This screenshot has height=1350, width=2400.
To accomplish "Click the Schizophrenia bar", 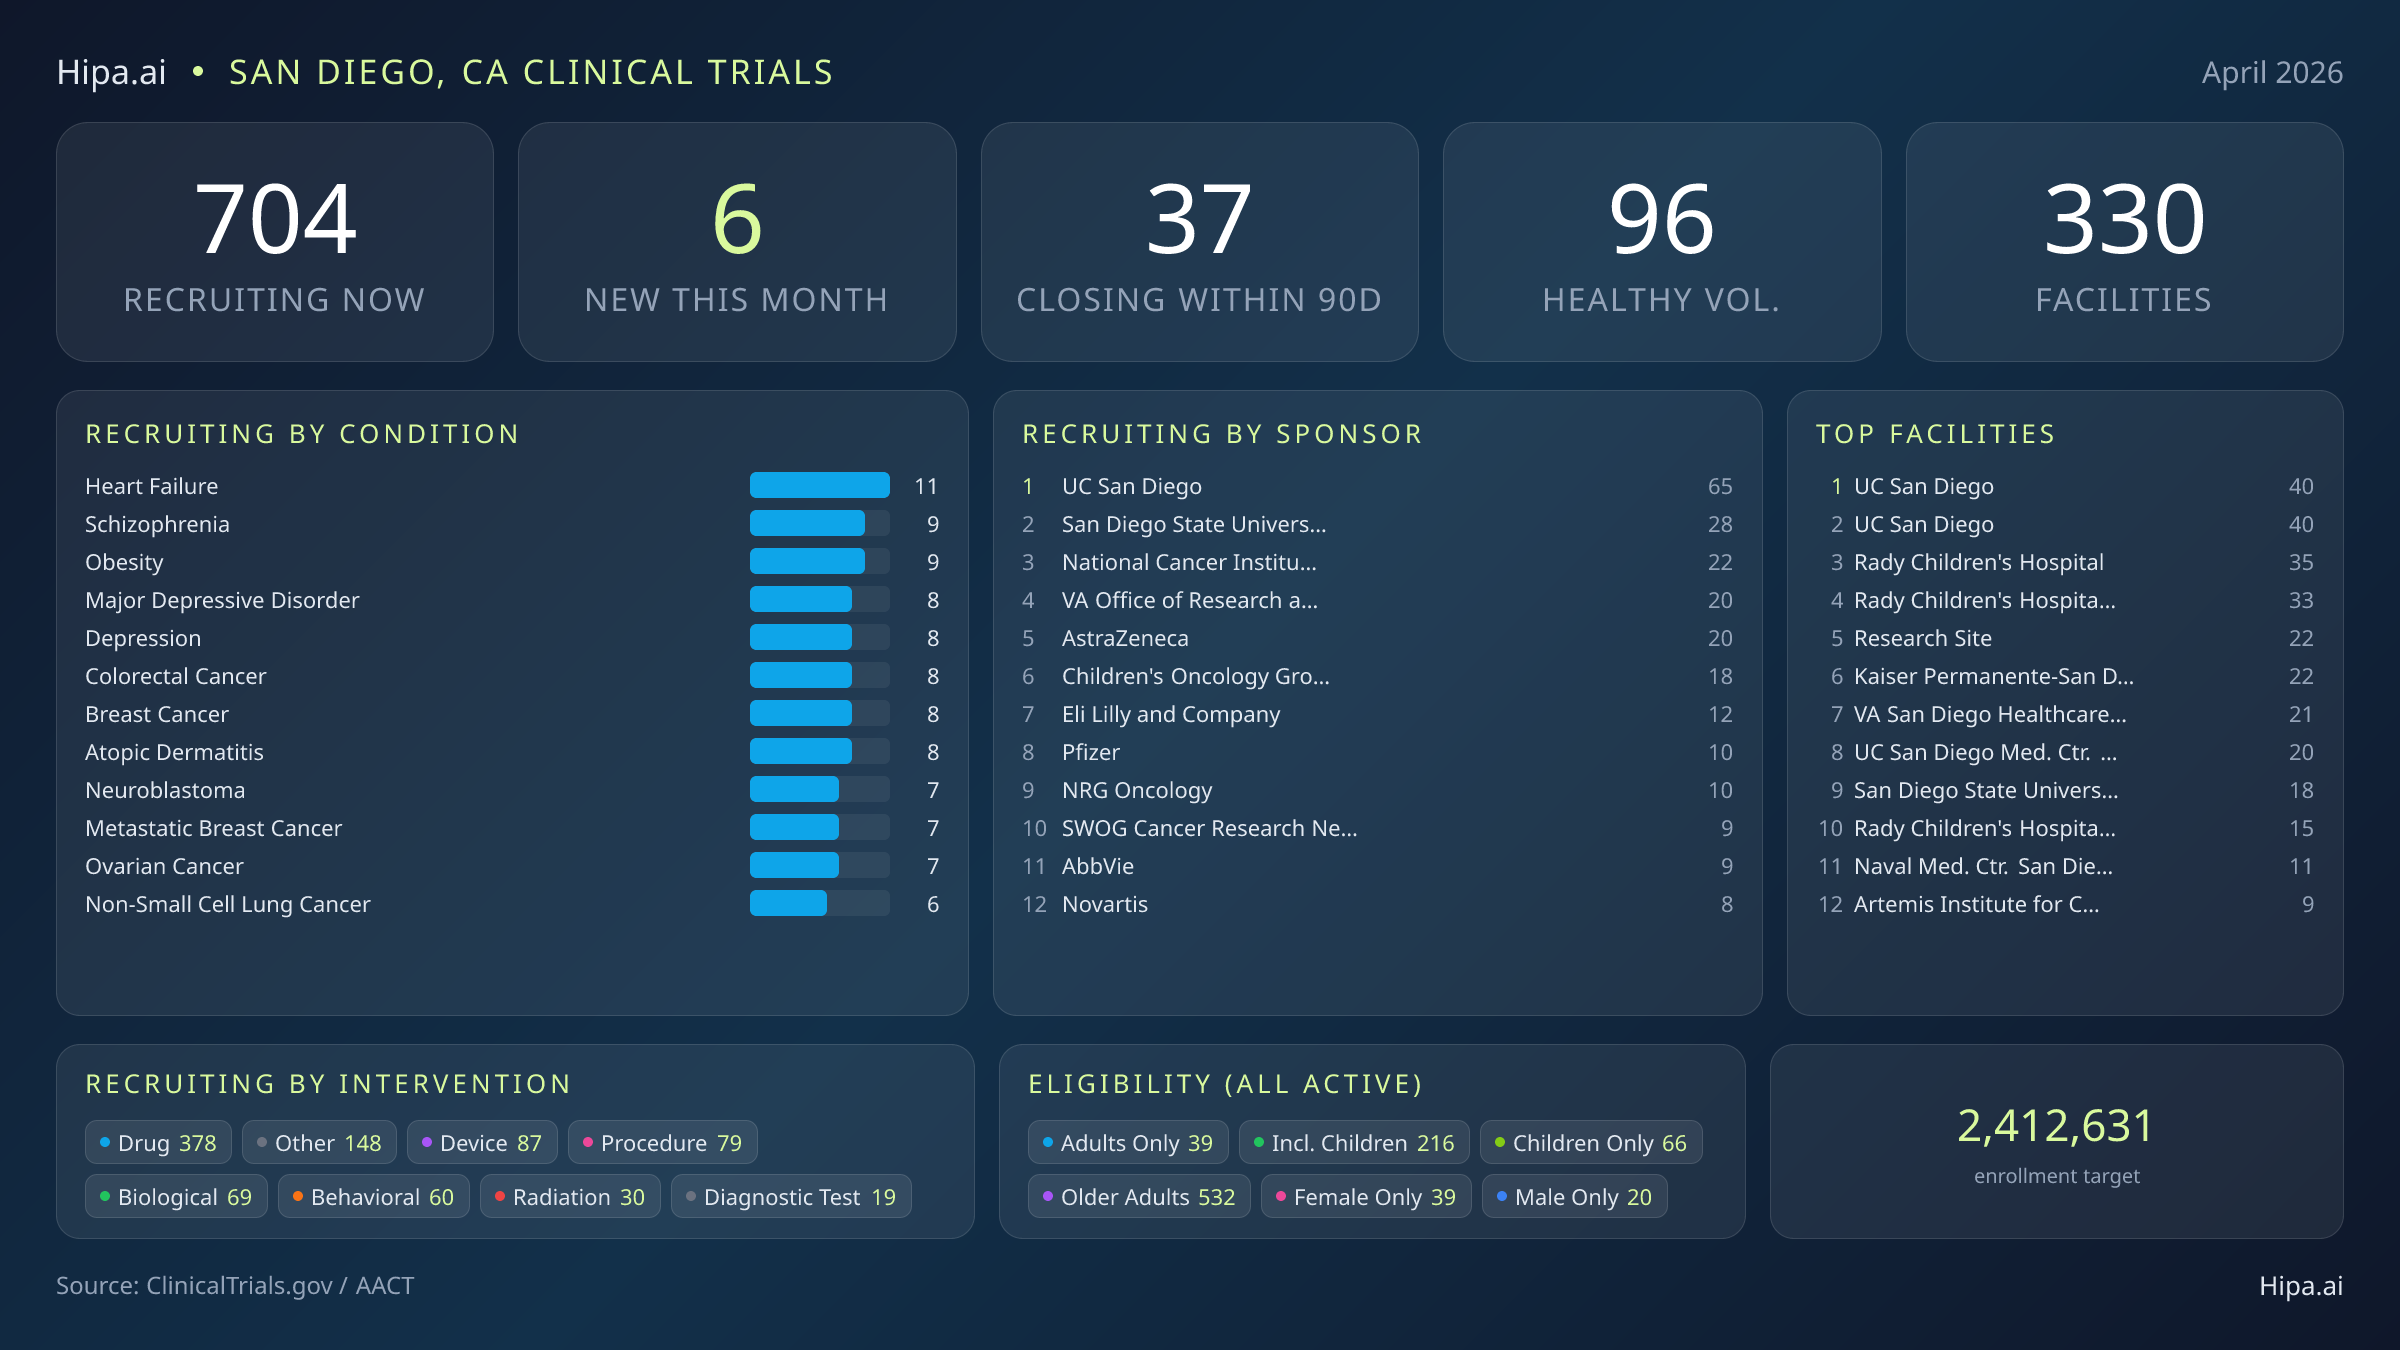I will pos(820,523).
